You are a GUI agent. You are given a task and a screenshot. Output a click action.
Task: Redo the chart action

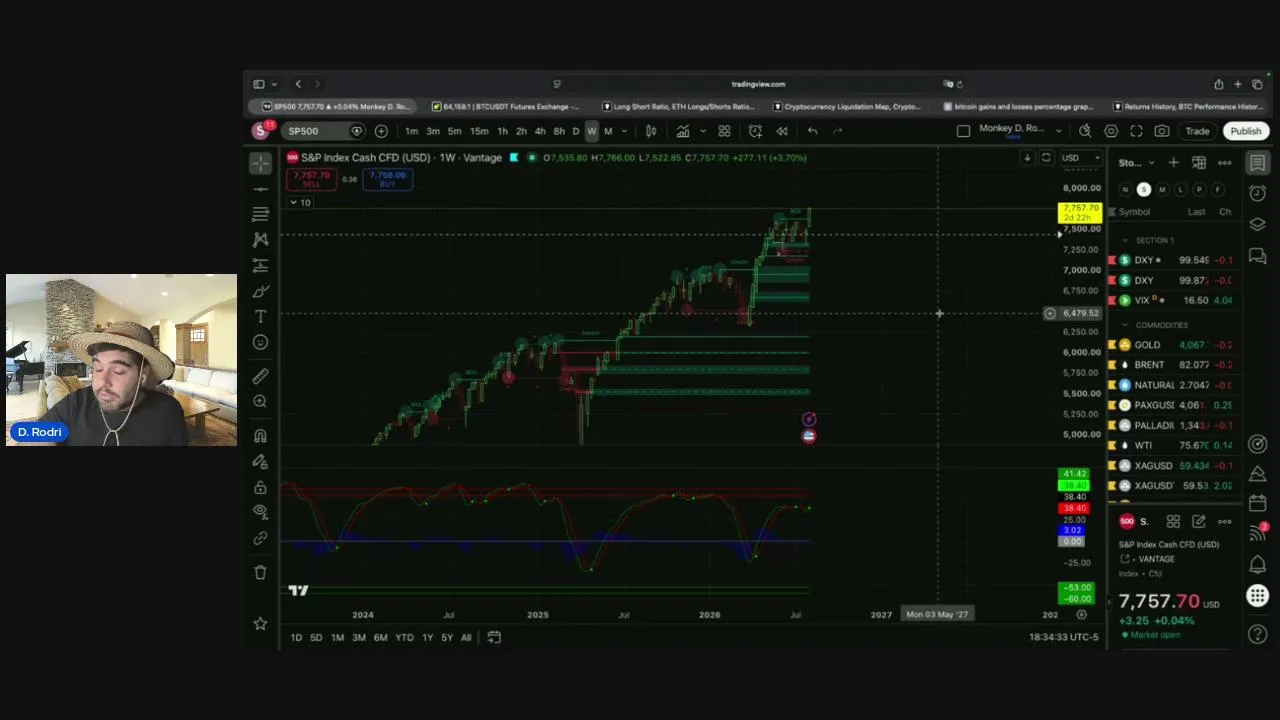[838, 131]
